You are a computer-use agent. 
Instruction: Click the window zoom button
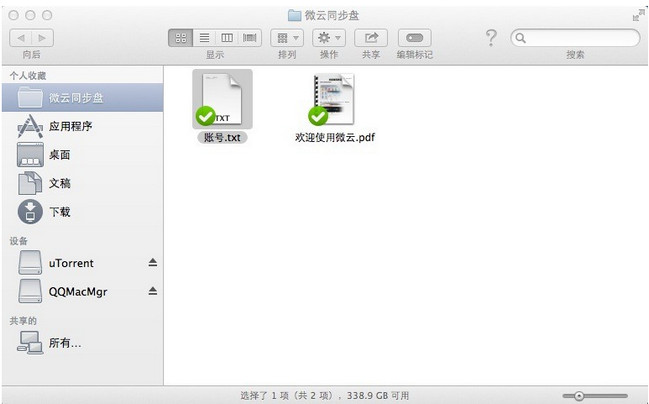coord(47,15)
